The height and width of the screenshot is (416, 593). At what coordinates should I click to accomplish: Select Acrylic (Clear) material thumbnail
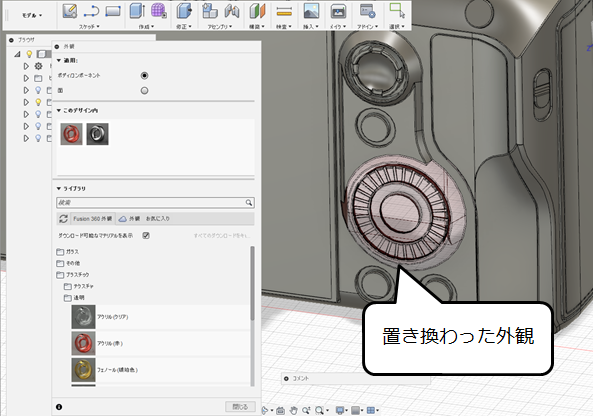(x=83, y=317)
